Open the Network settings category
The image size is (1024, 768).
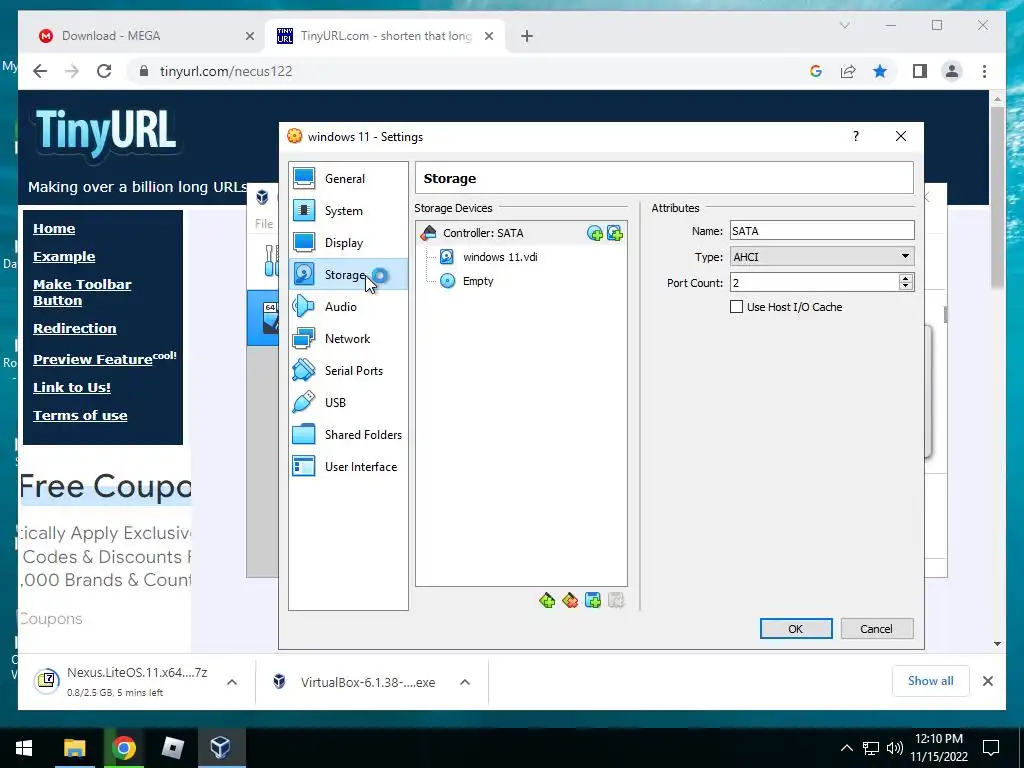tap(347, 338)
